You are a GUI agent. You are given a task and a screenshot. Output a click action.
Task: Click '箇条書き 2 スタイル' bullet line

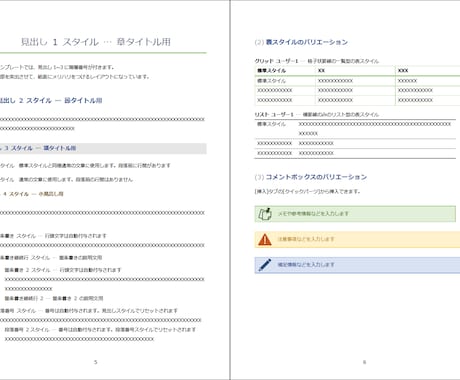pos(63,270)
